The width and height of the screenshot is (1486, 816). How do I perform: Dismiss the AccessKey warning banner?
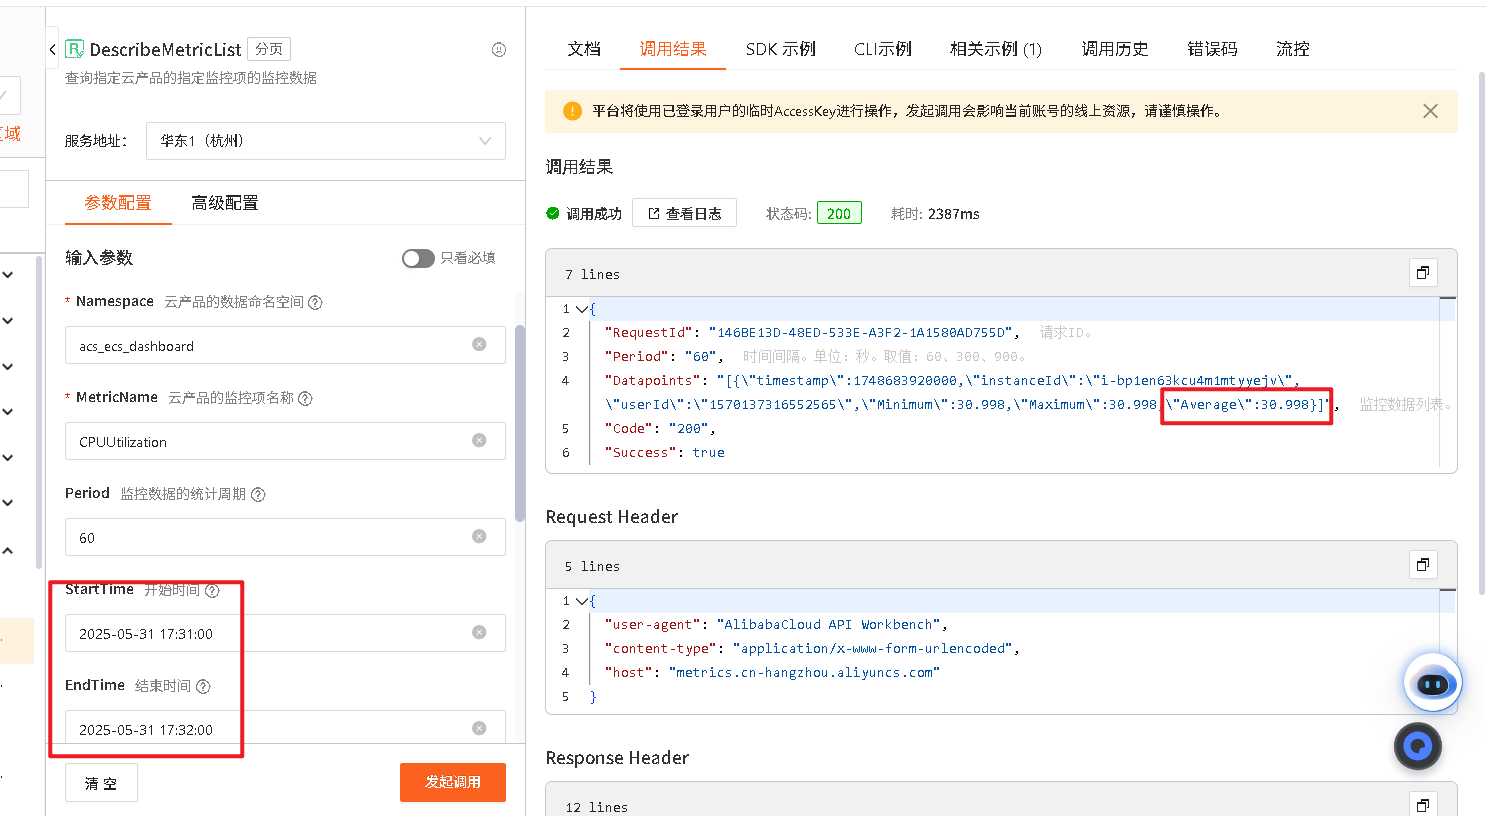pos(1431,111)
